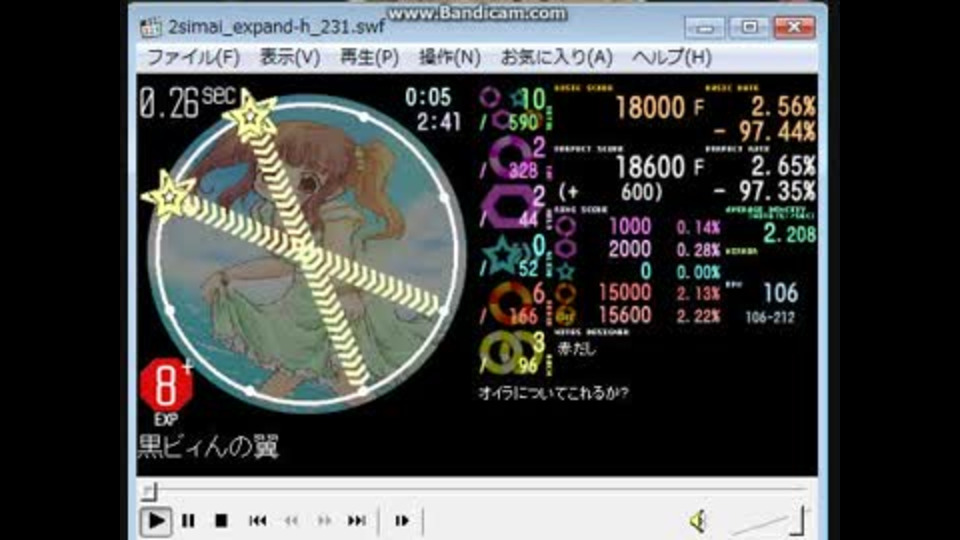Click the fast-forward button

[x=324, y=521]
